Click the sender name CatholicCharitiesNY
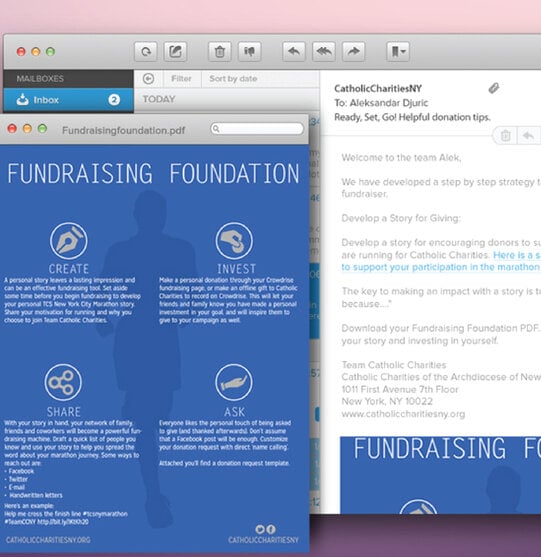The height and width of the screenshot is (557, 541). [378, 88]
